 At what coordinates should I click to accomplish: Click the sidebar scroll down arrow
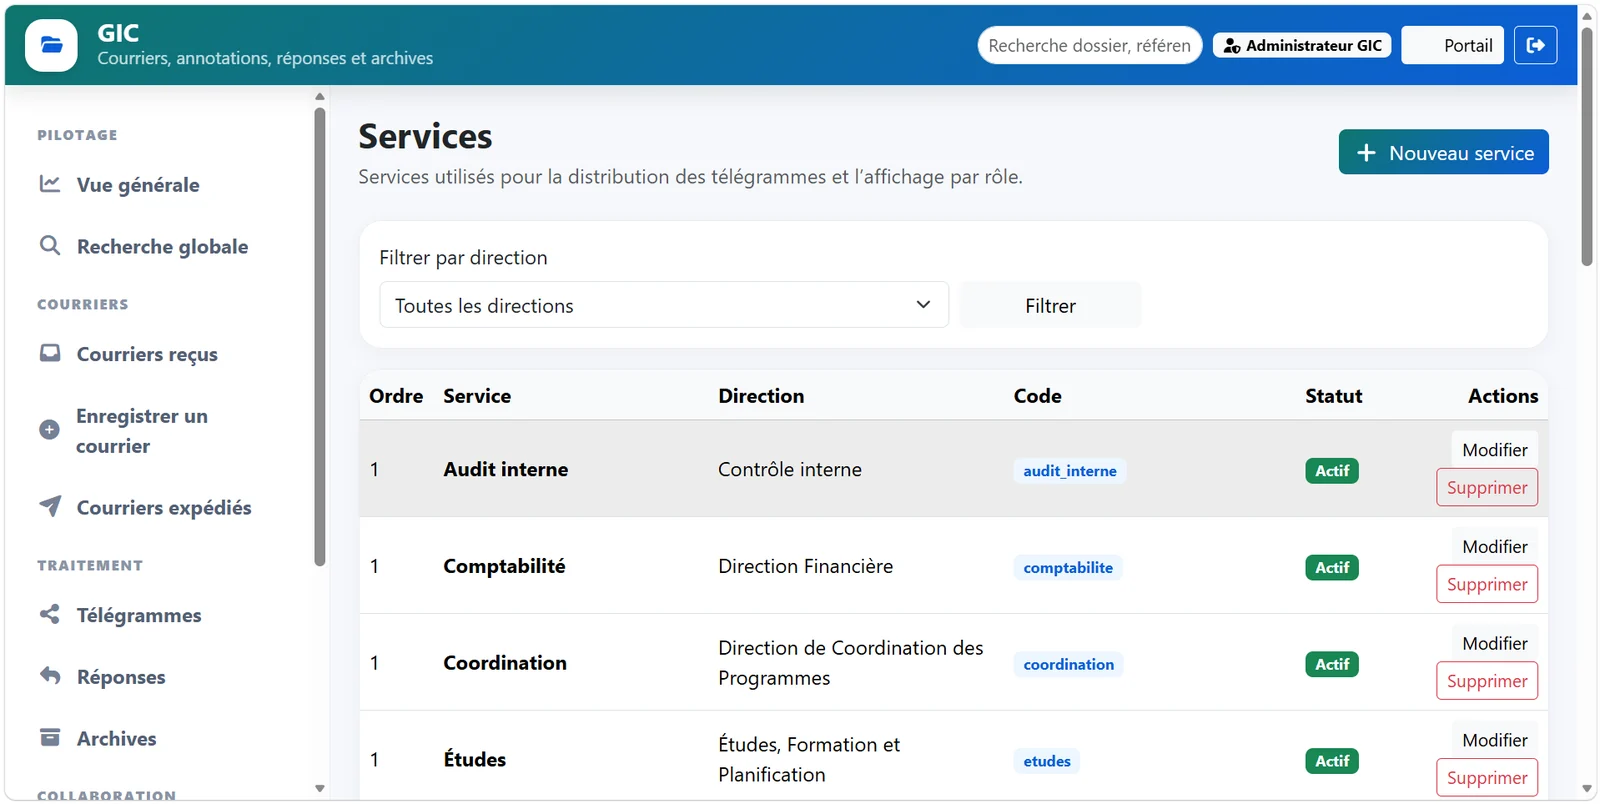click(320, 789)
